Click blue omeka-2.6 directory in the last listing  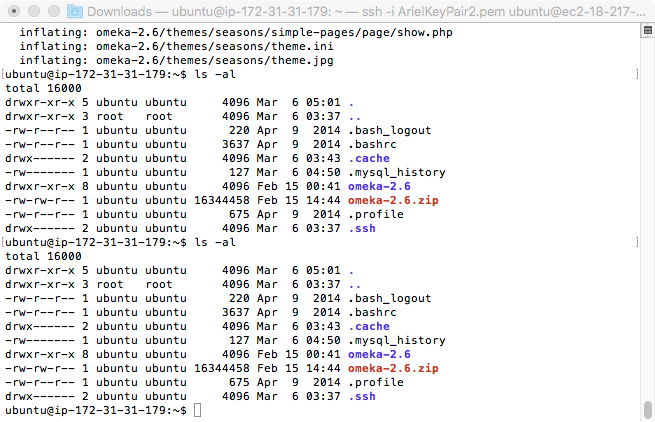pos(379,354)
